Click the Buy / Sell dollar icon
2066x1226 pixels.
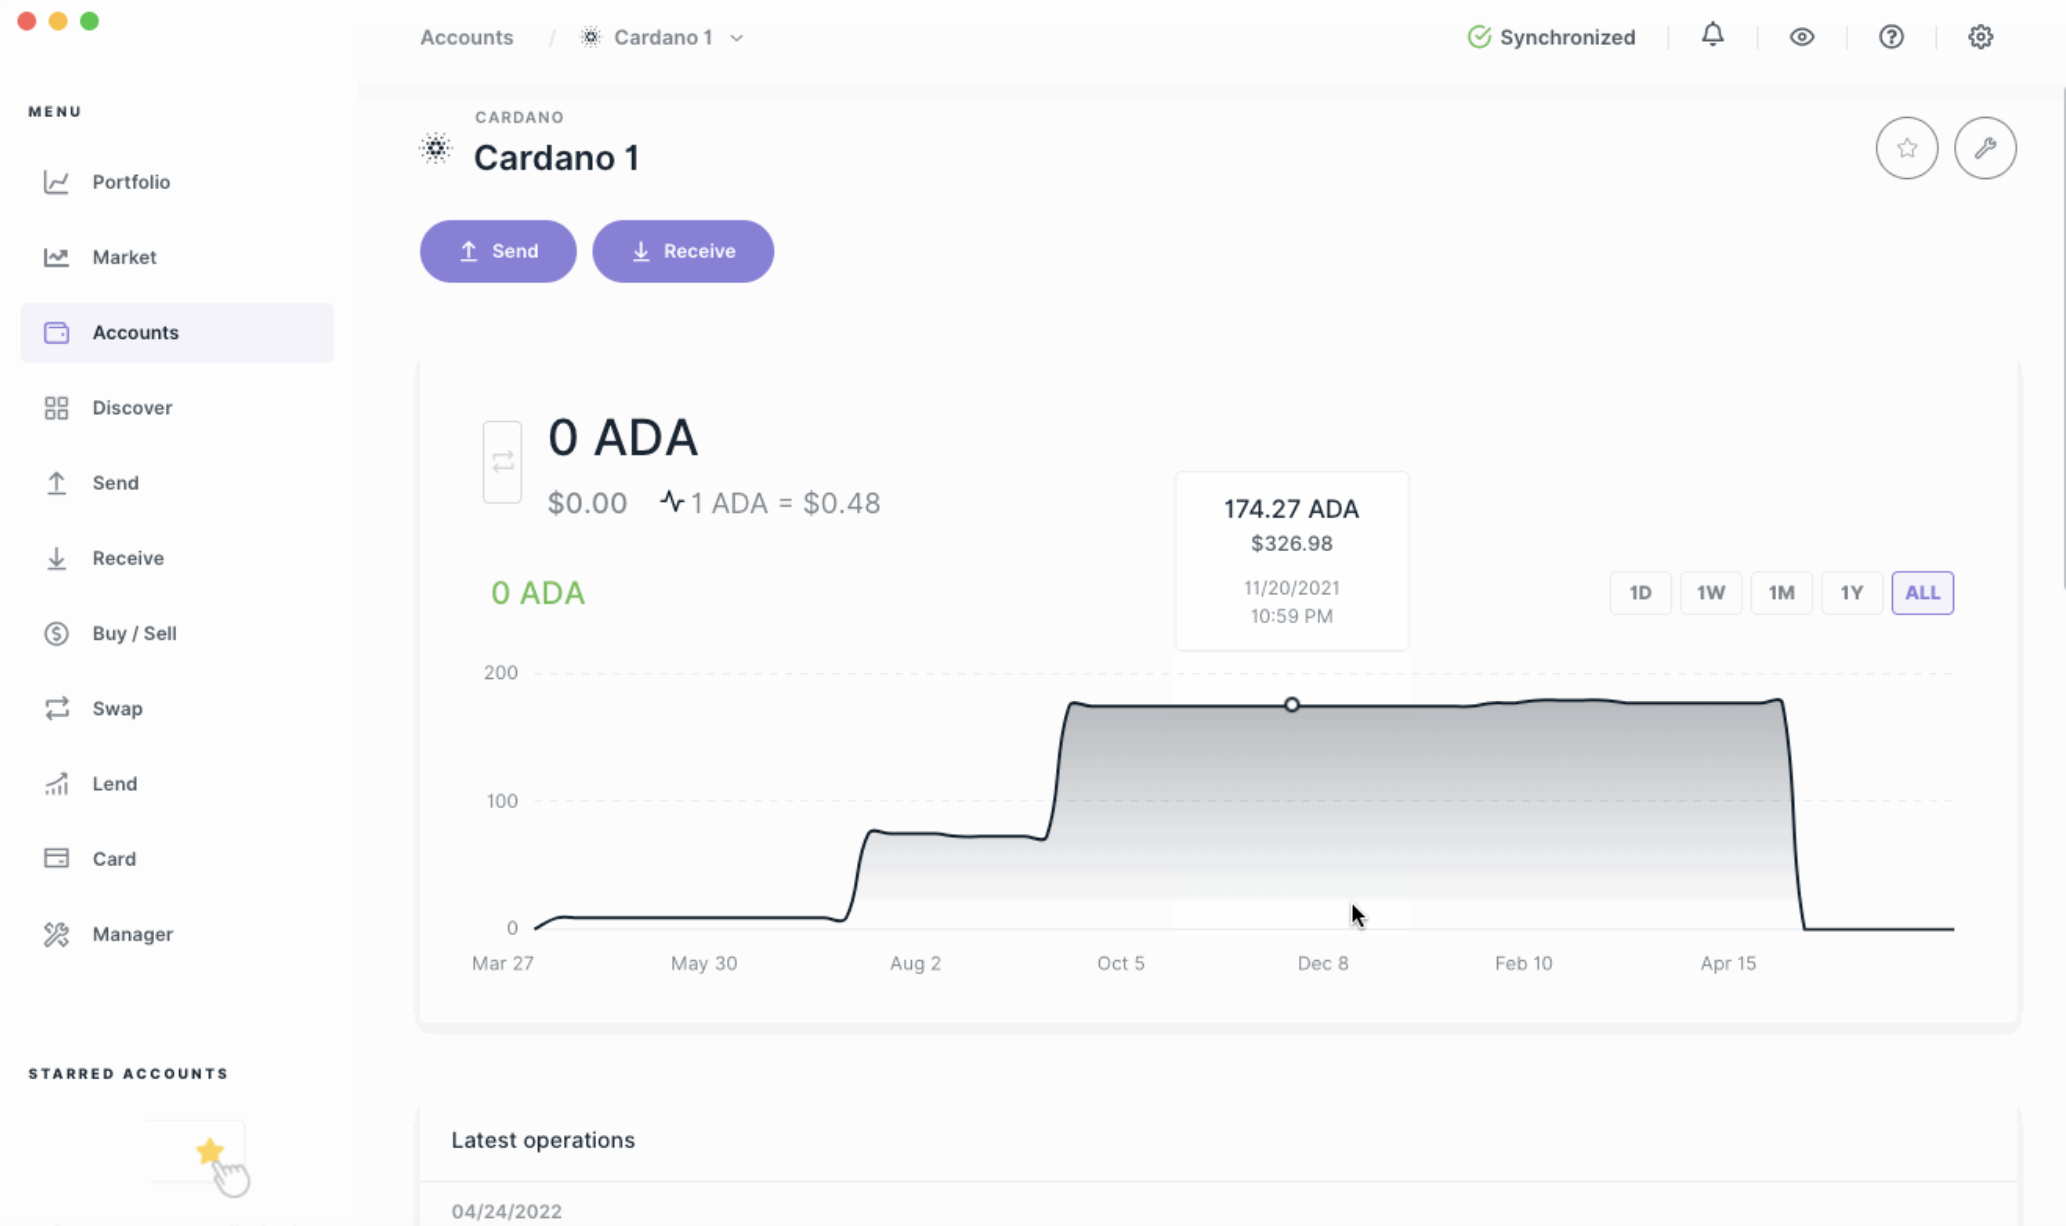(56, 633)
